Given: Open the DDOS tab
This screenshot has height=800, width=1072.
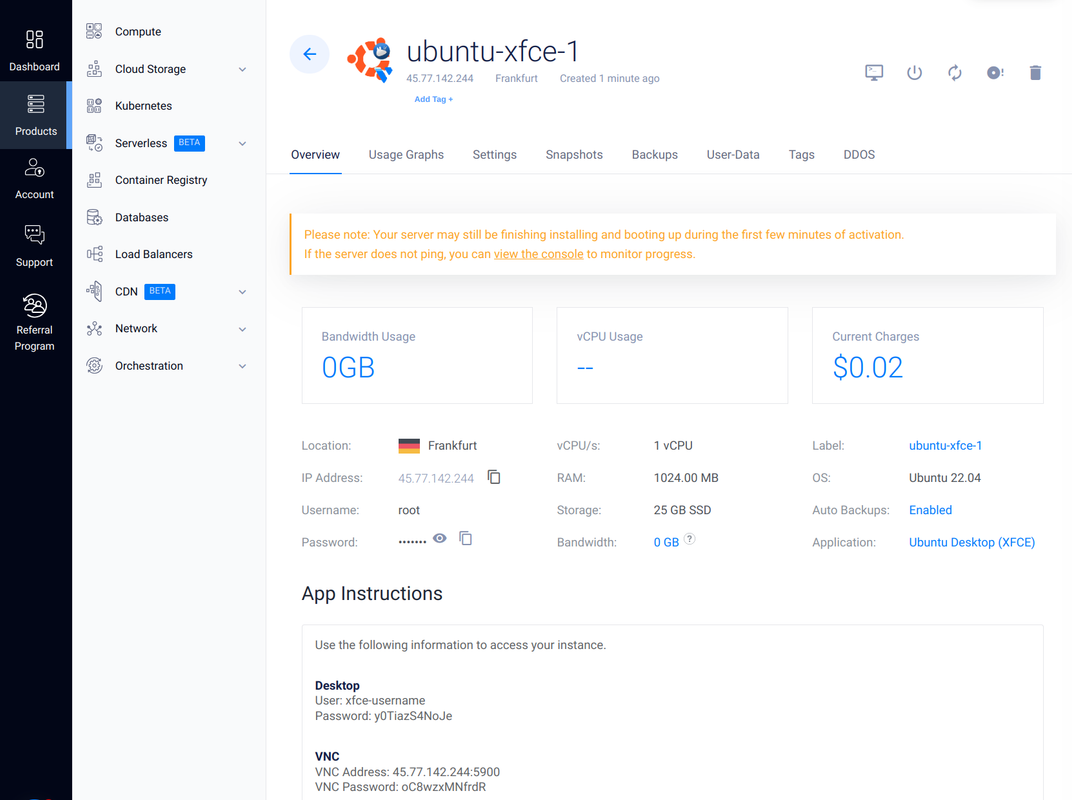Looking at the screenshot, I should pyautogui.click(x=859, y=155).
